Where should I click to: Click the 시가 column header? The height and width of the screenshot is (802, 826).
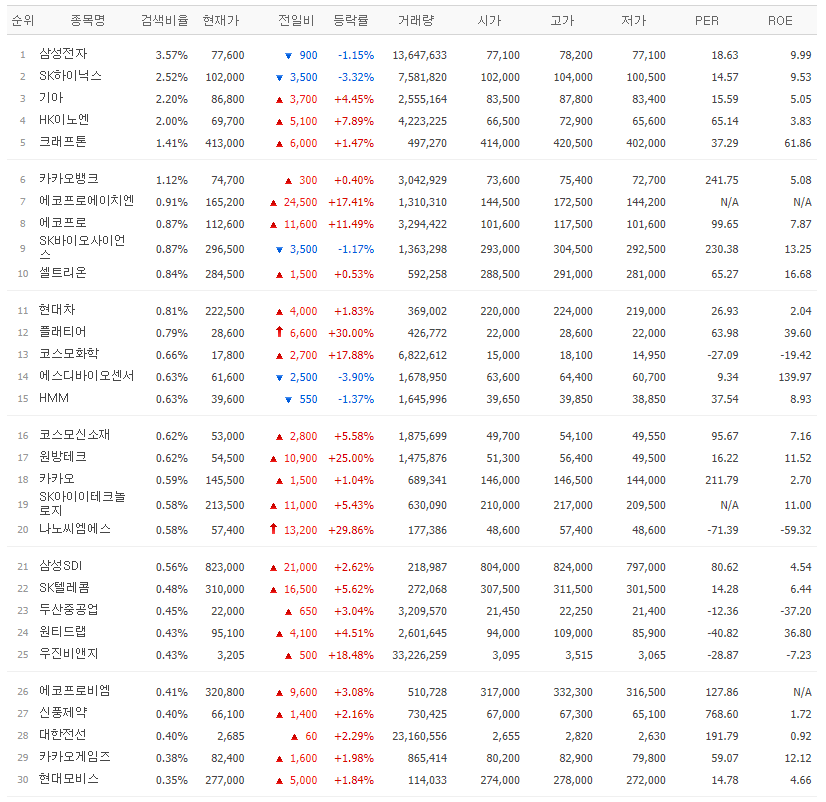point(489,21)
